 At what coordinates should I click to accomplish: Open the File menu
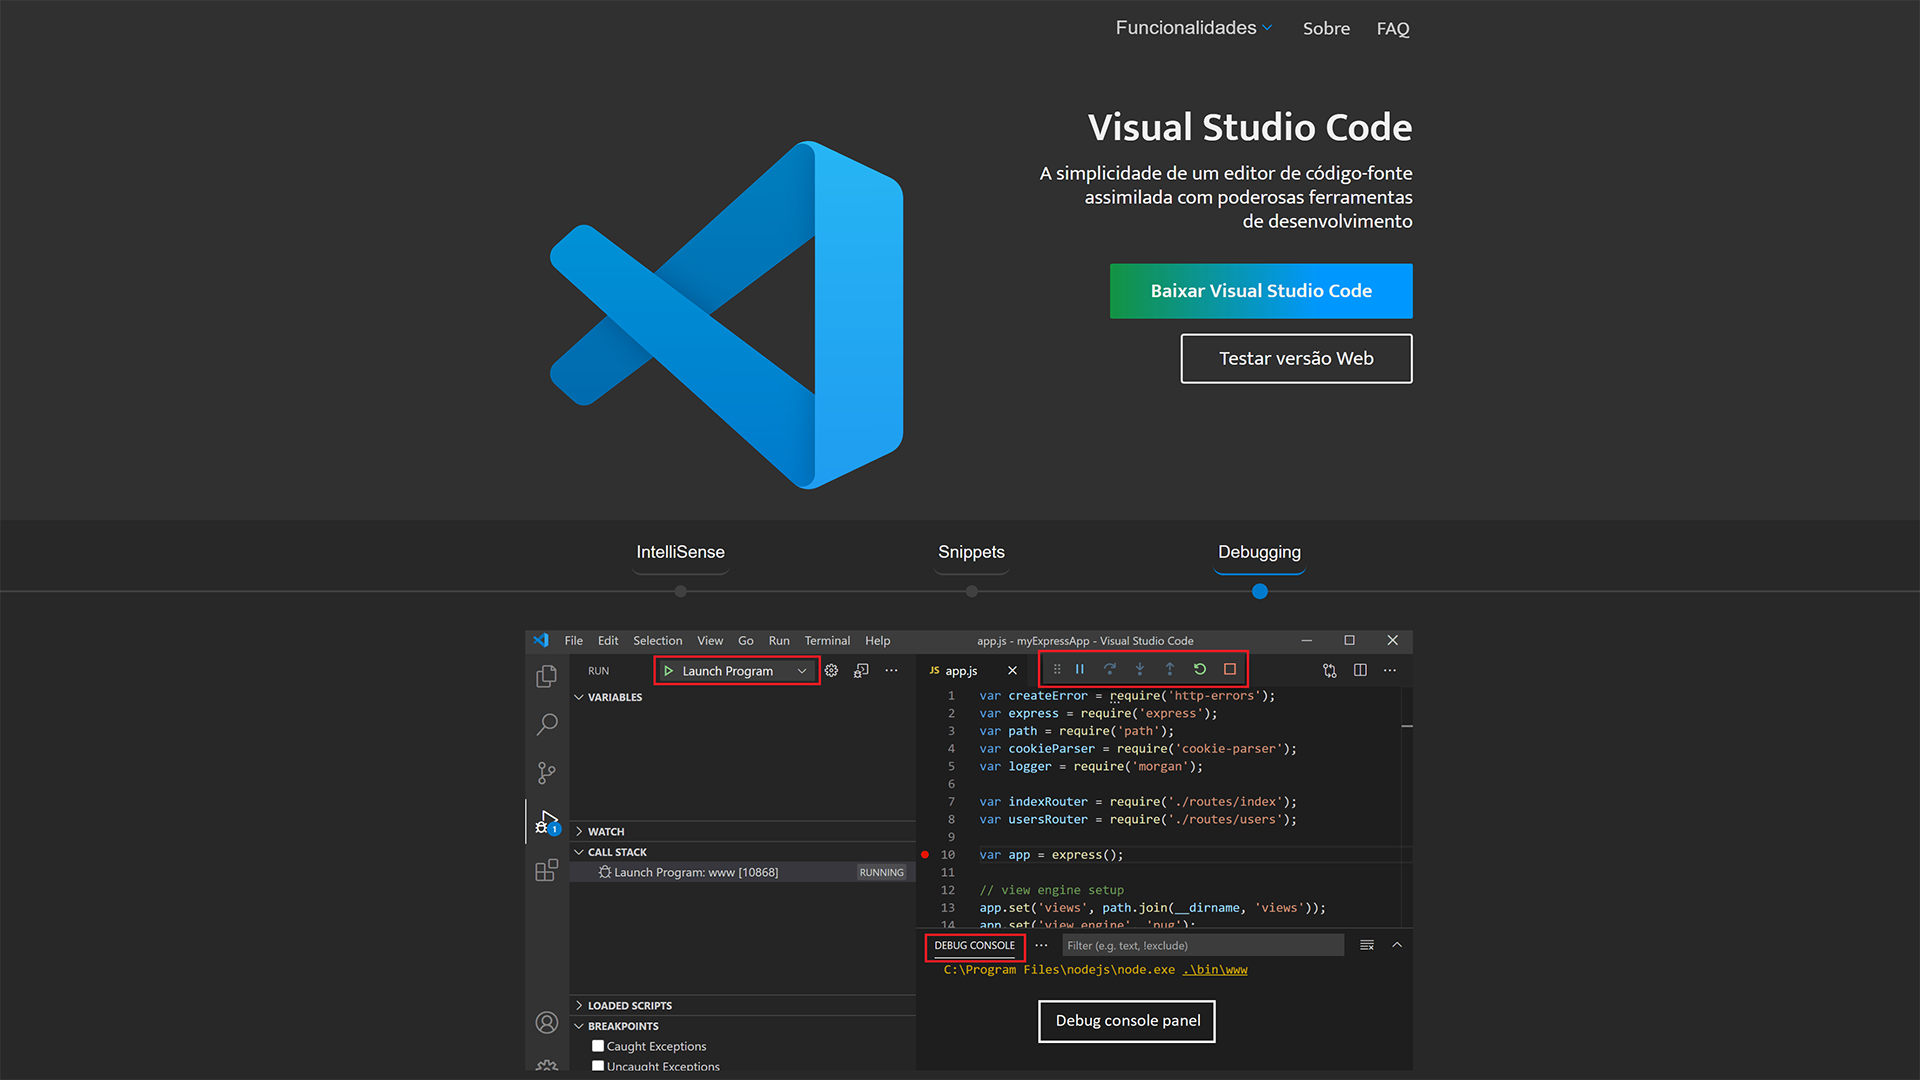[573, 641]
